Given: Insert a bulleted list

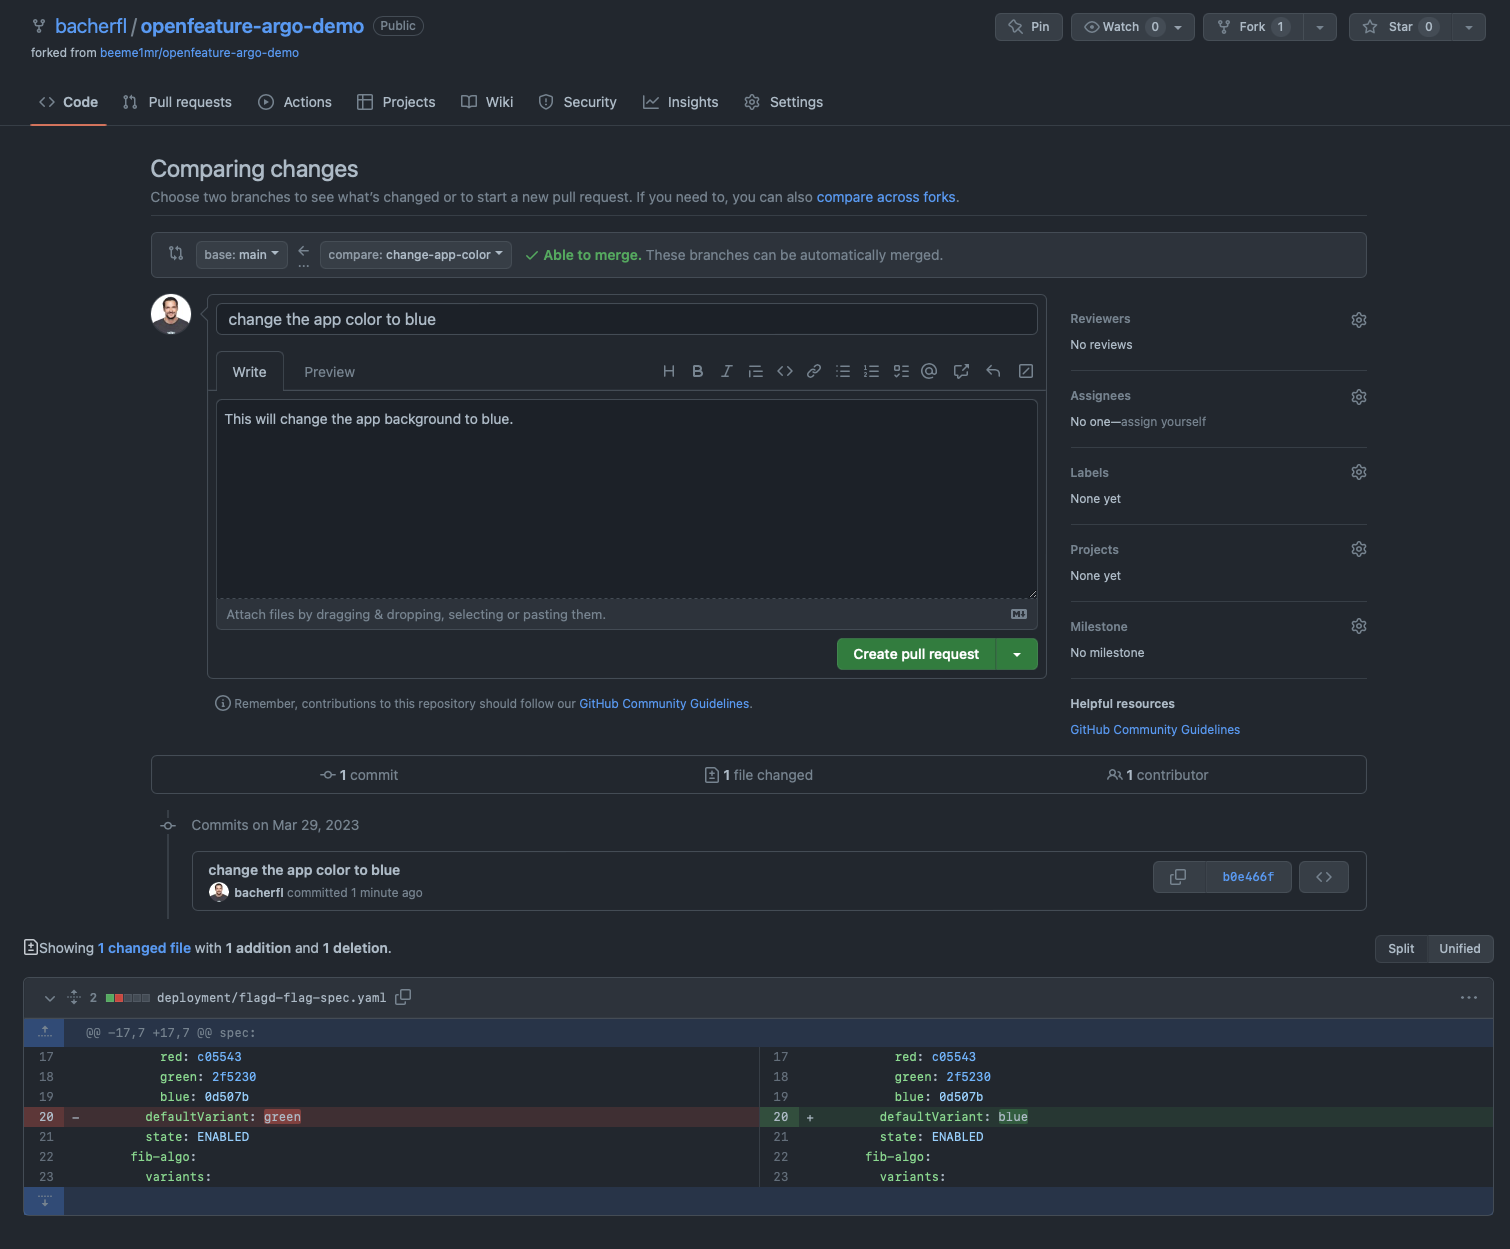Looking at the screenshot, I should pos(843,371).
